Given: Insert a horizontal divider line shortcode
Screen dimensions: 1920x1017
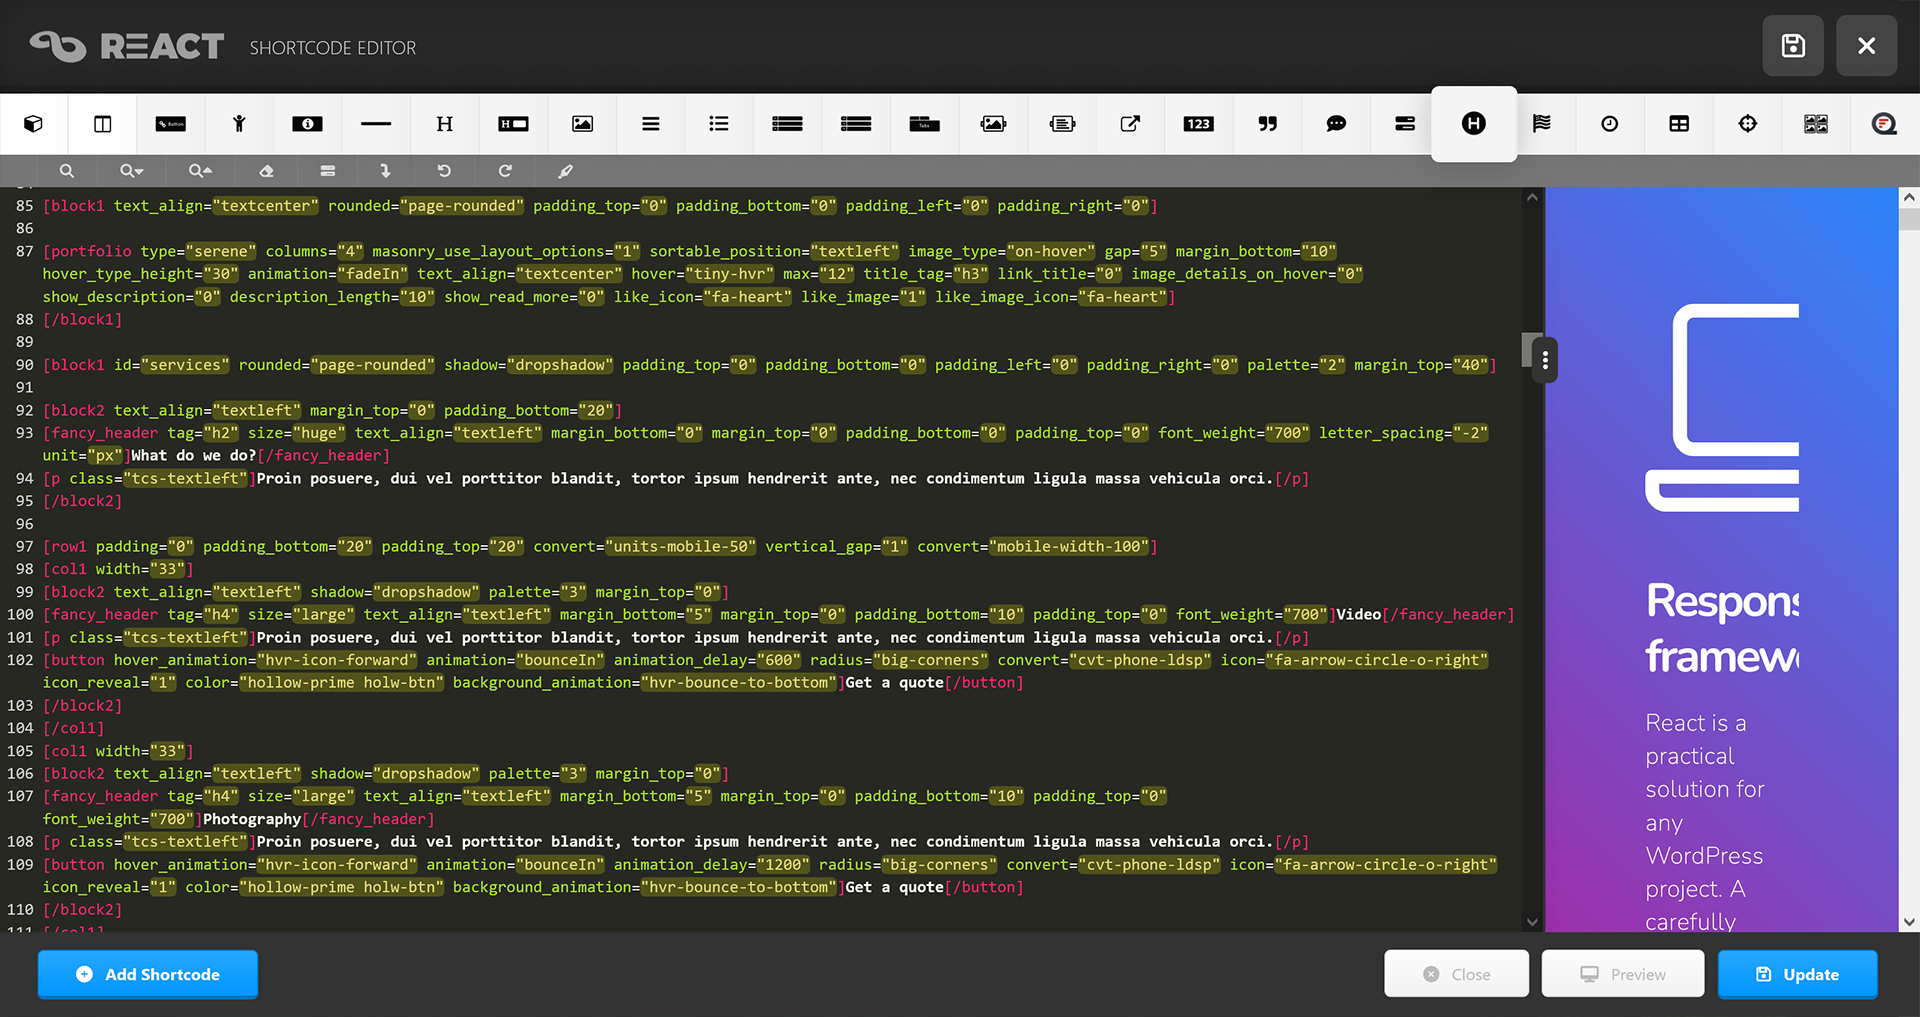Looking at the screenshot, I should click(376, 124).
